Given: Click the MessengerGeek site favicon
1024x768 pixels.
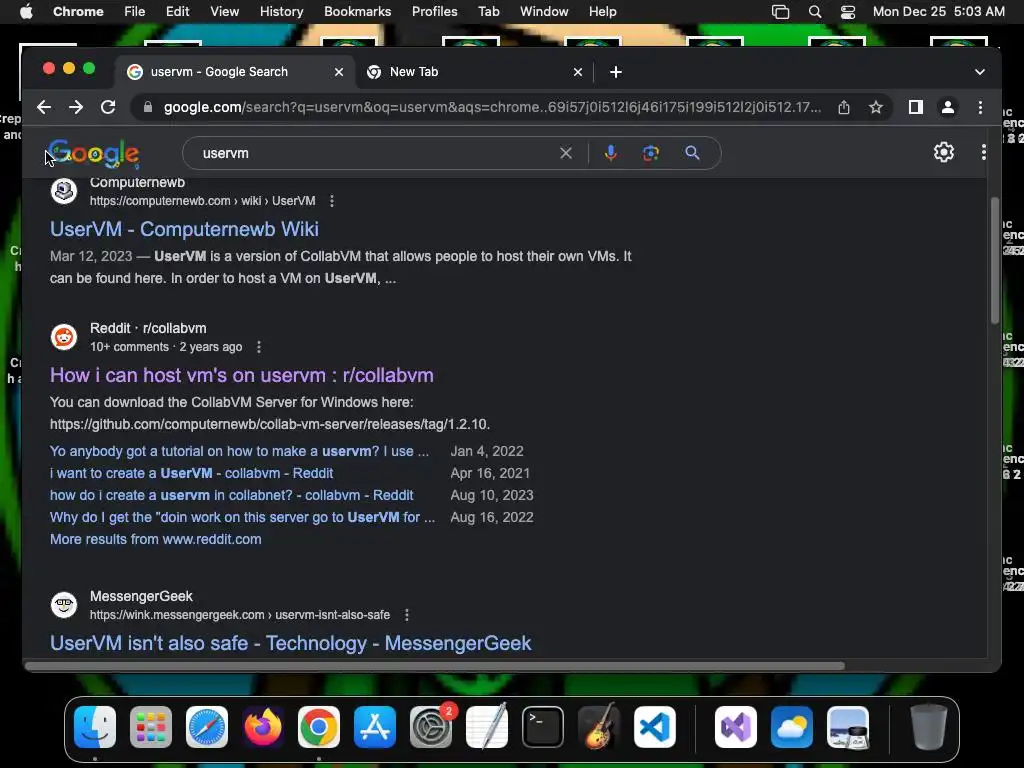Looking at the screenshot, I should coord(64,605).
